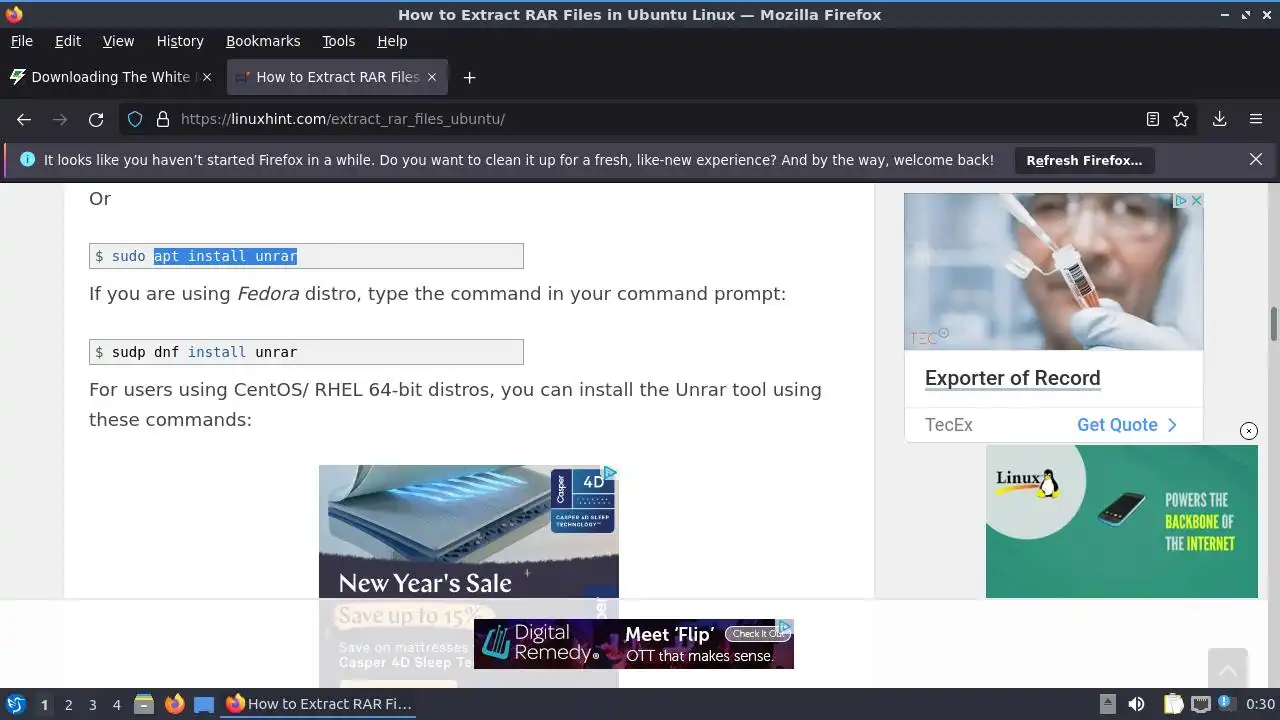The image size is (1280, 720).
Task: Click the sudp dnf install unrar code
Action: click(306, 352)
